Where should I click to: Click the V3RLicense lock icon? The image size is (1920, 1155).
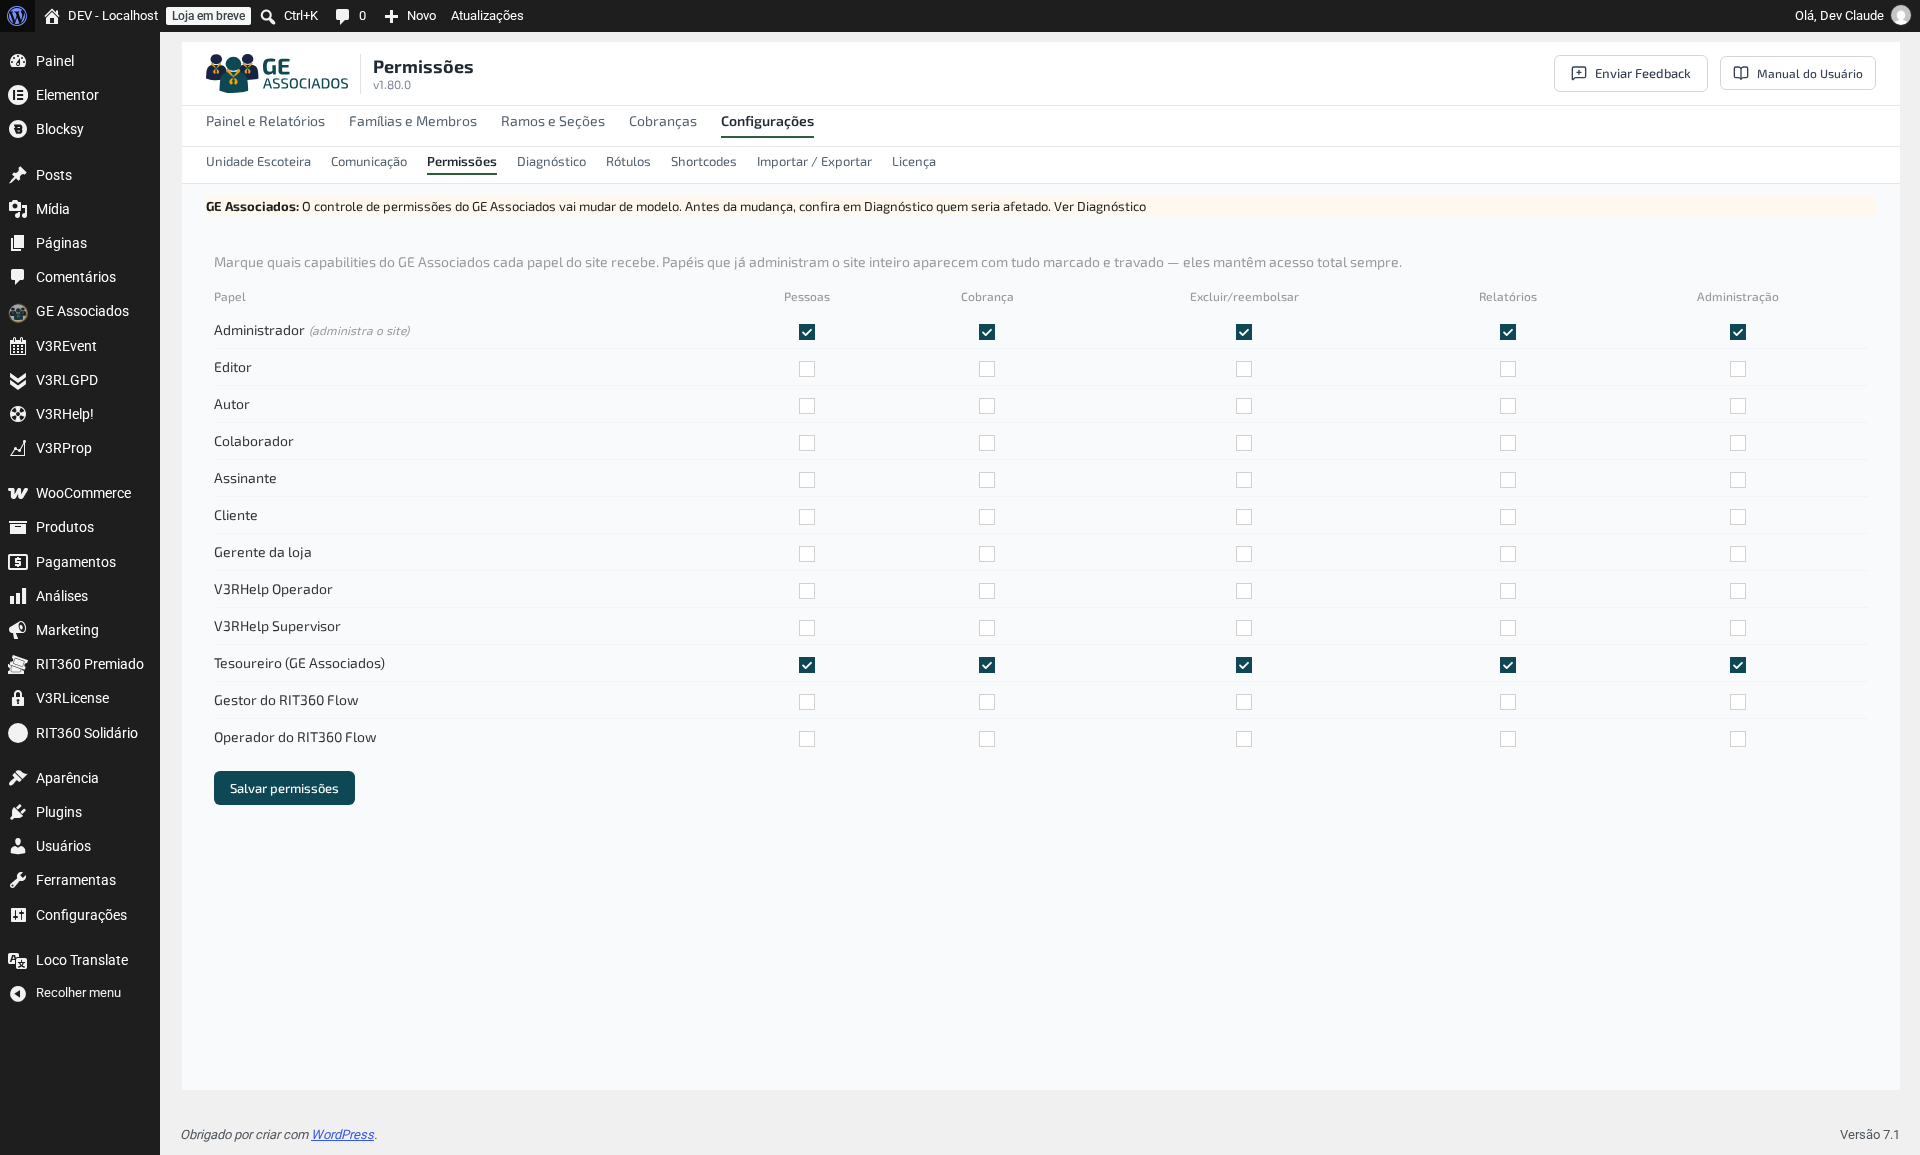[18, 698]
